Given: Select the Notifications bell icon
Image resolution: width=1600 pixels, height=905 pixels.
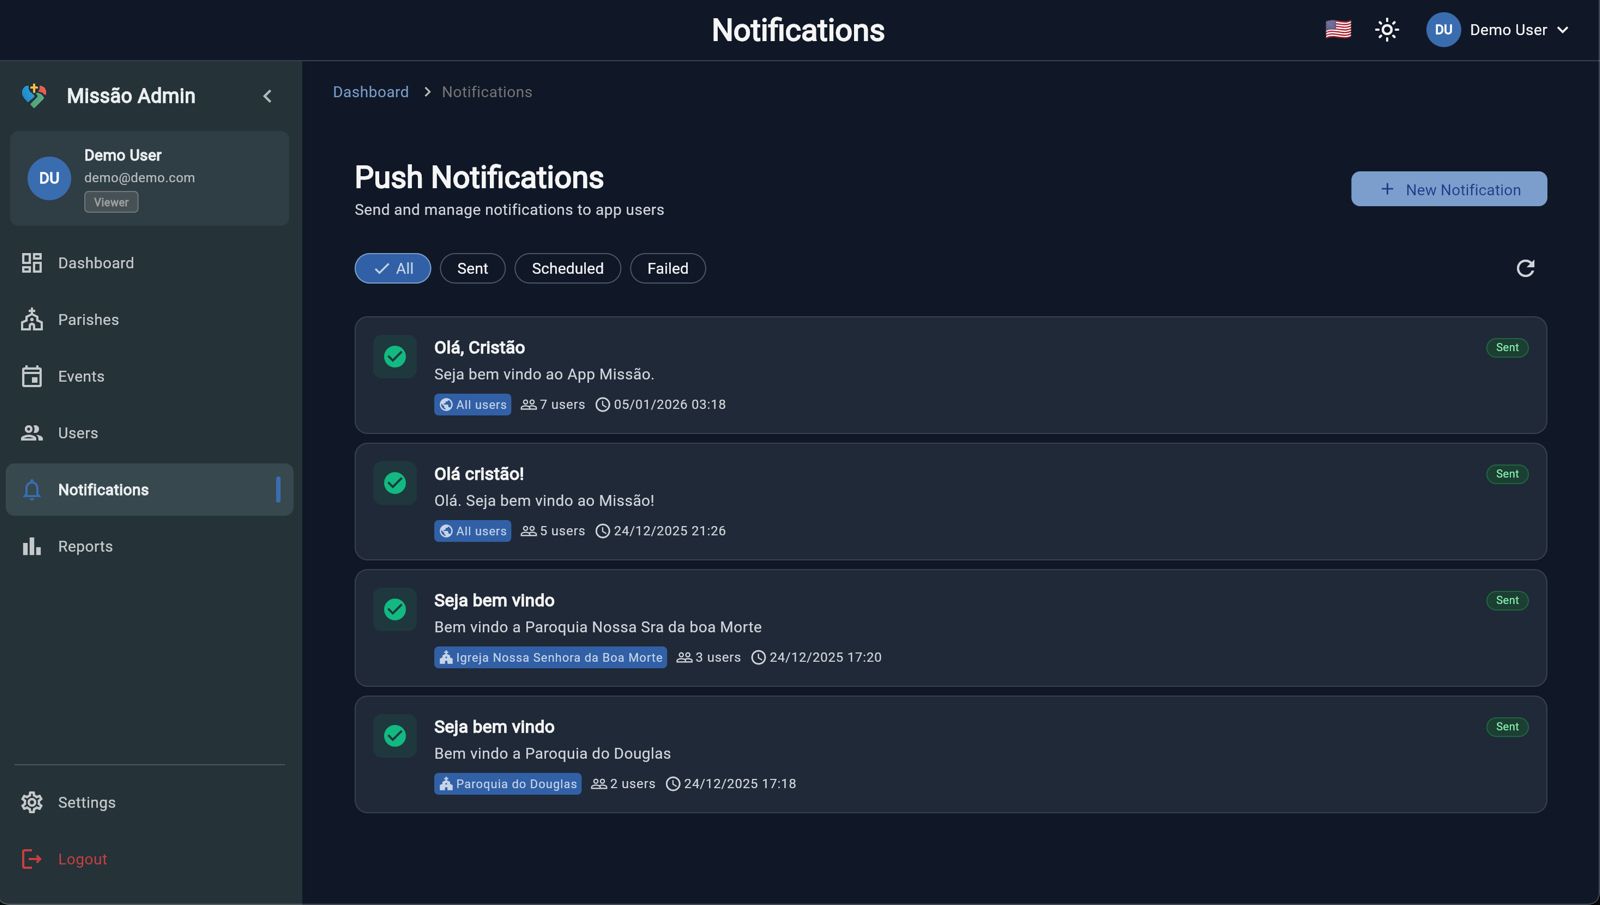Looking at the screenshot, I should point(31,489).
